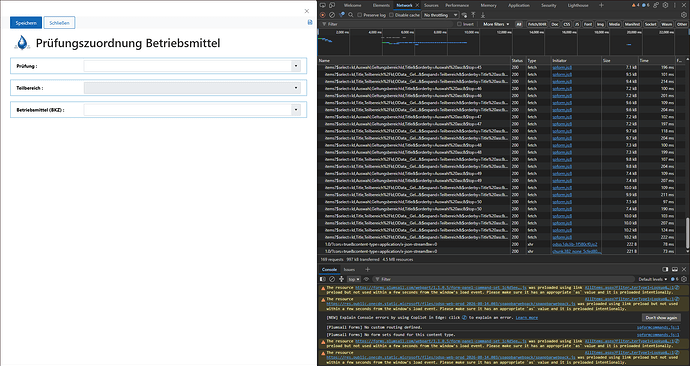
Task: Switch to the Sources tab
Action: 431,5
